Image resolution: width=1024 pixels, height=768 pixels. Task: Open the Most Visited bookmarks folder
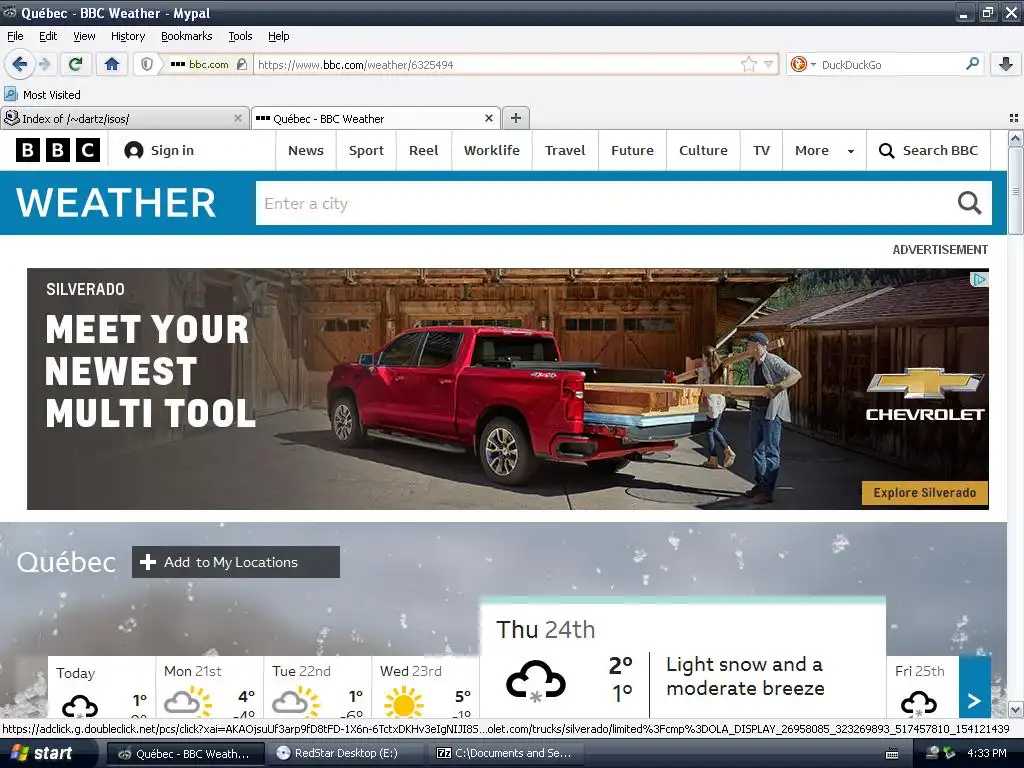pos(42,95)
